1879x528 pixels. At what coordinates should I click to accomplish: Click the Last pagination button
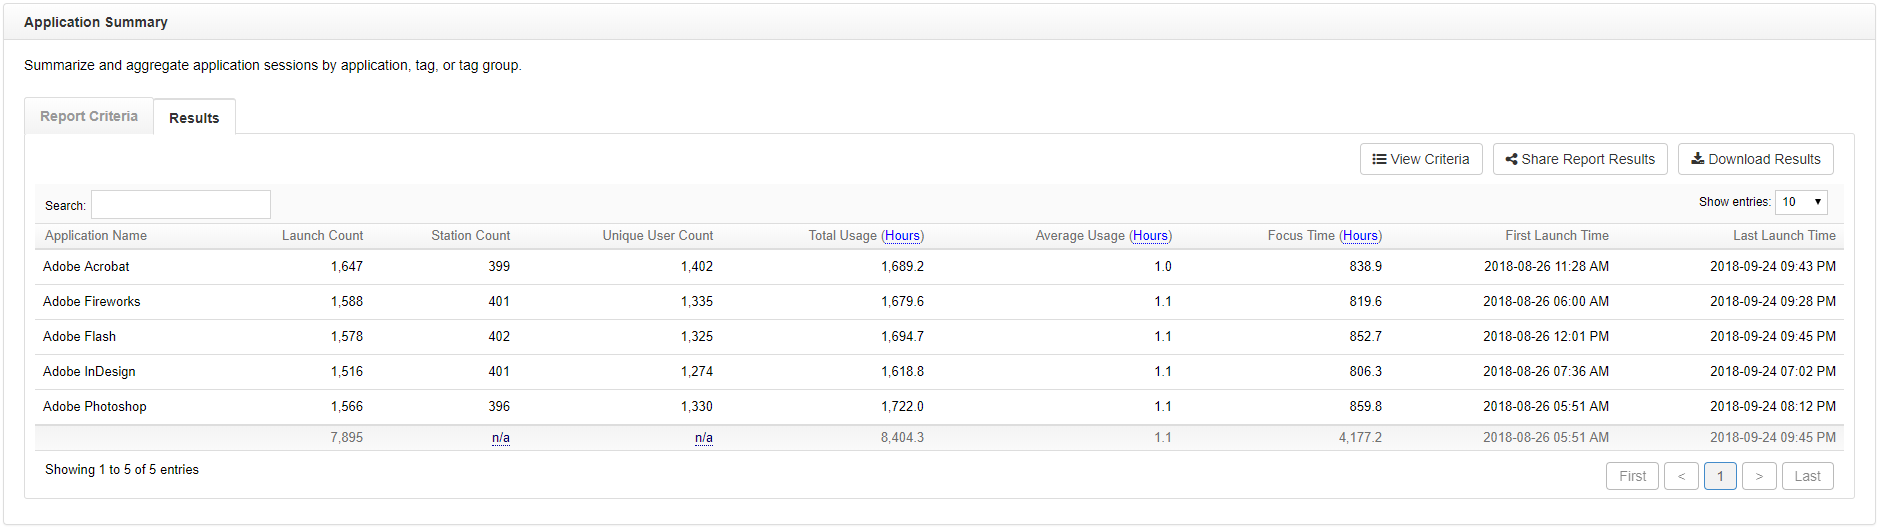point(1807,476)
